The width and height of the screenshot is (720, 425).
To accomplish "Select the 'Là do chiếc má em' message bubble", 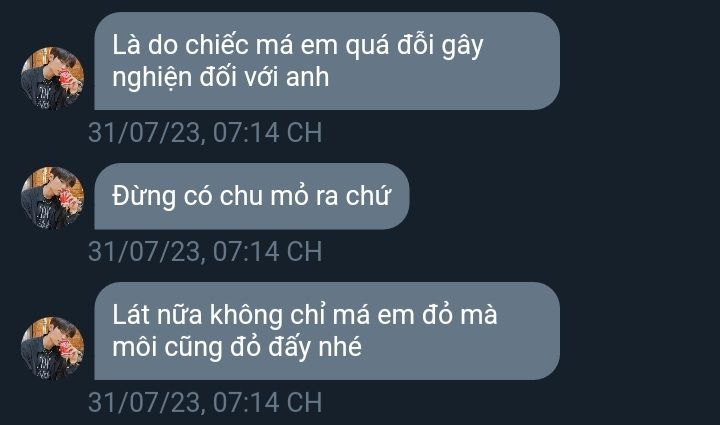I will pyautogui.click(x=327, y=61).
